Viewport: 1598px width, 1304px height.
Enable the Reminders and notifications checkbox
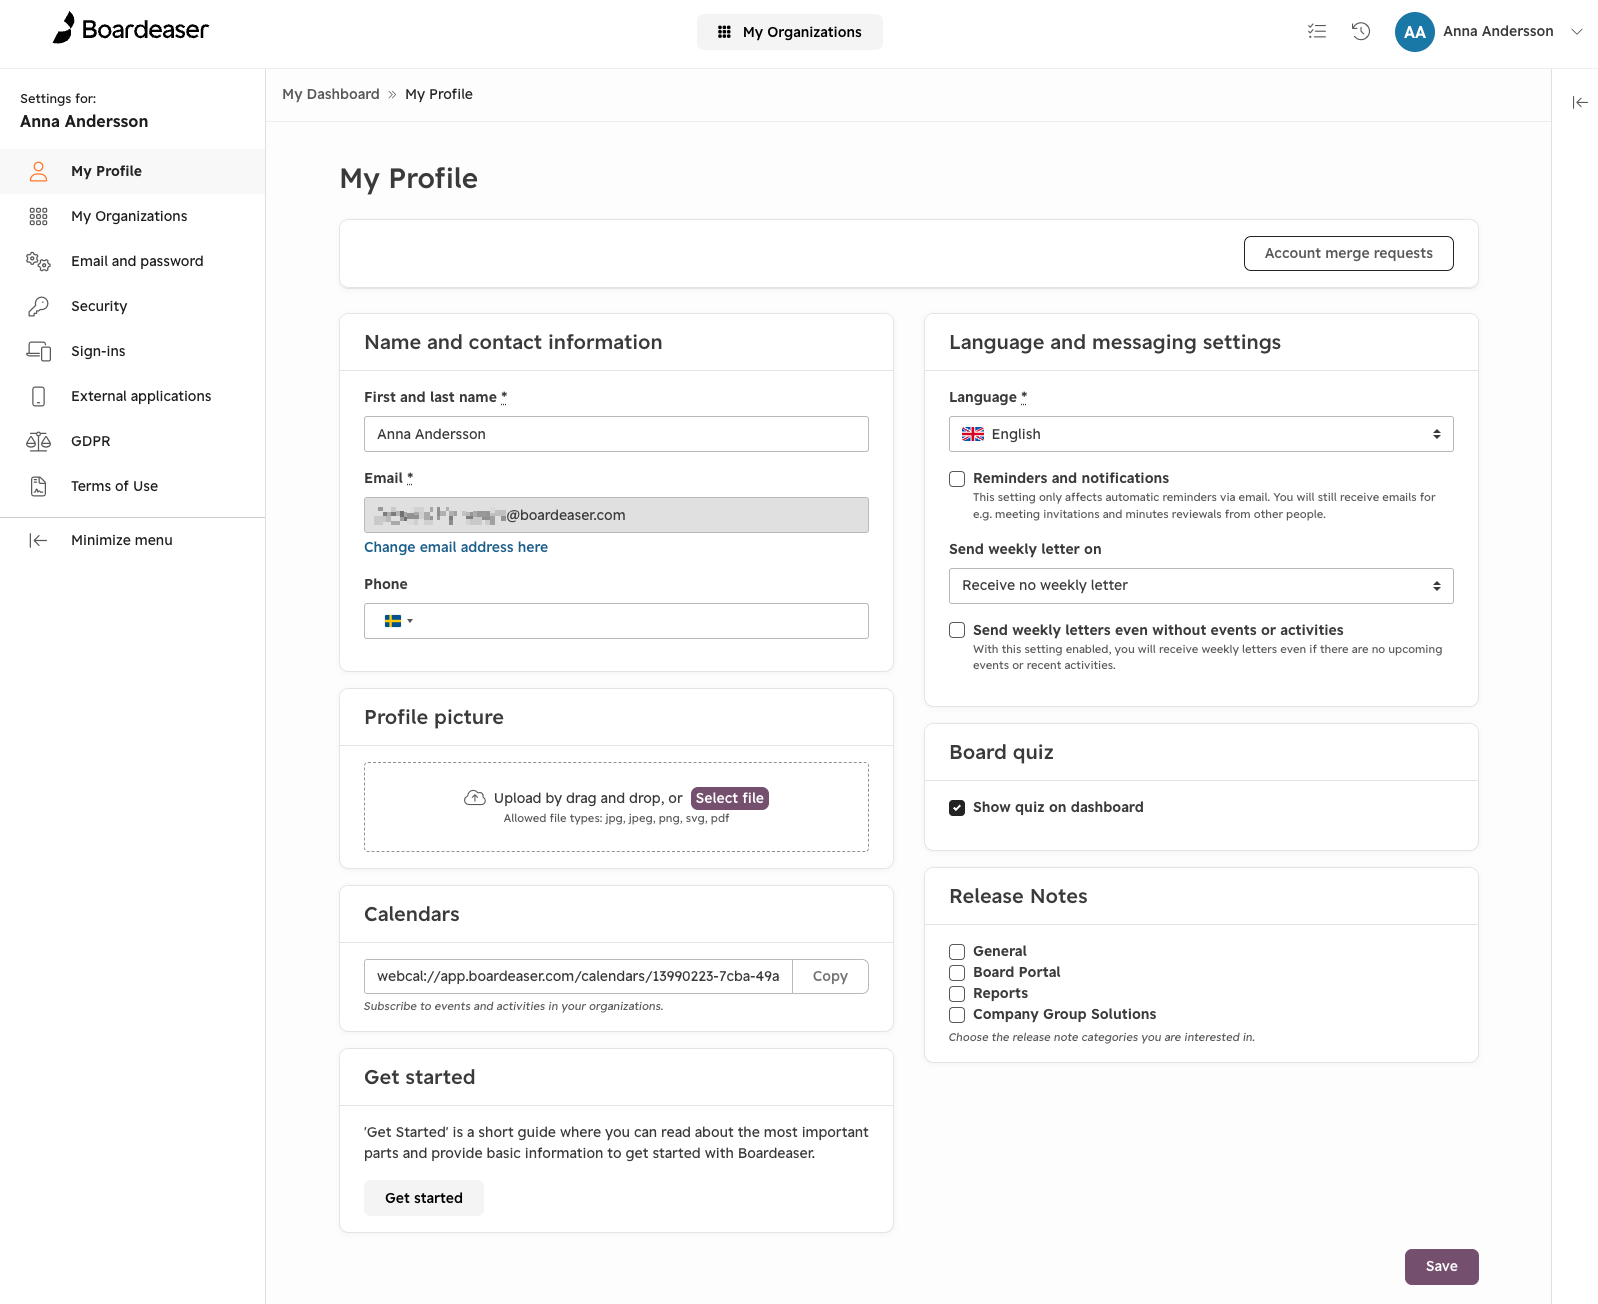coord(957,479)
